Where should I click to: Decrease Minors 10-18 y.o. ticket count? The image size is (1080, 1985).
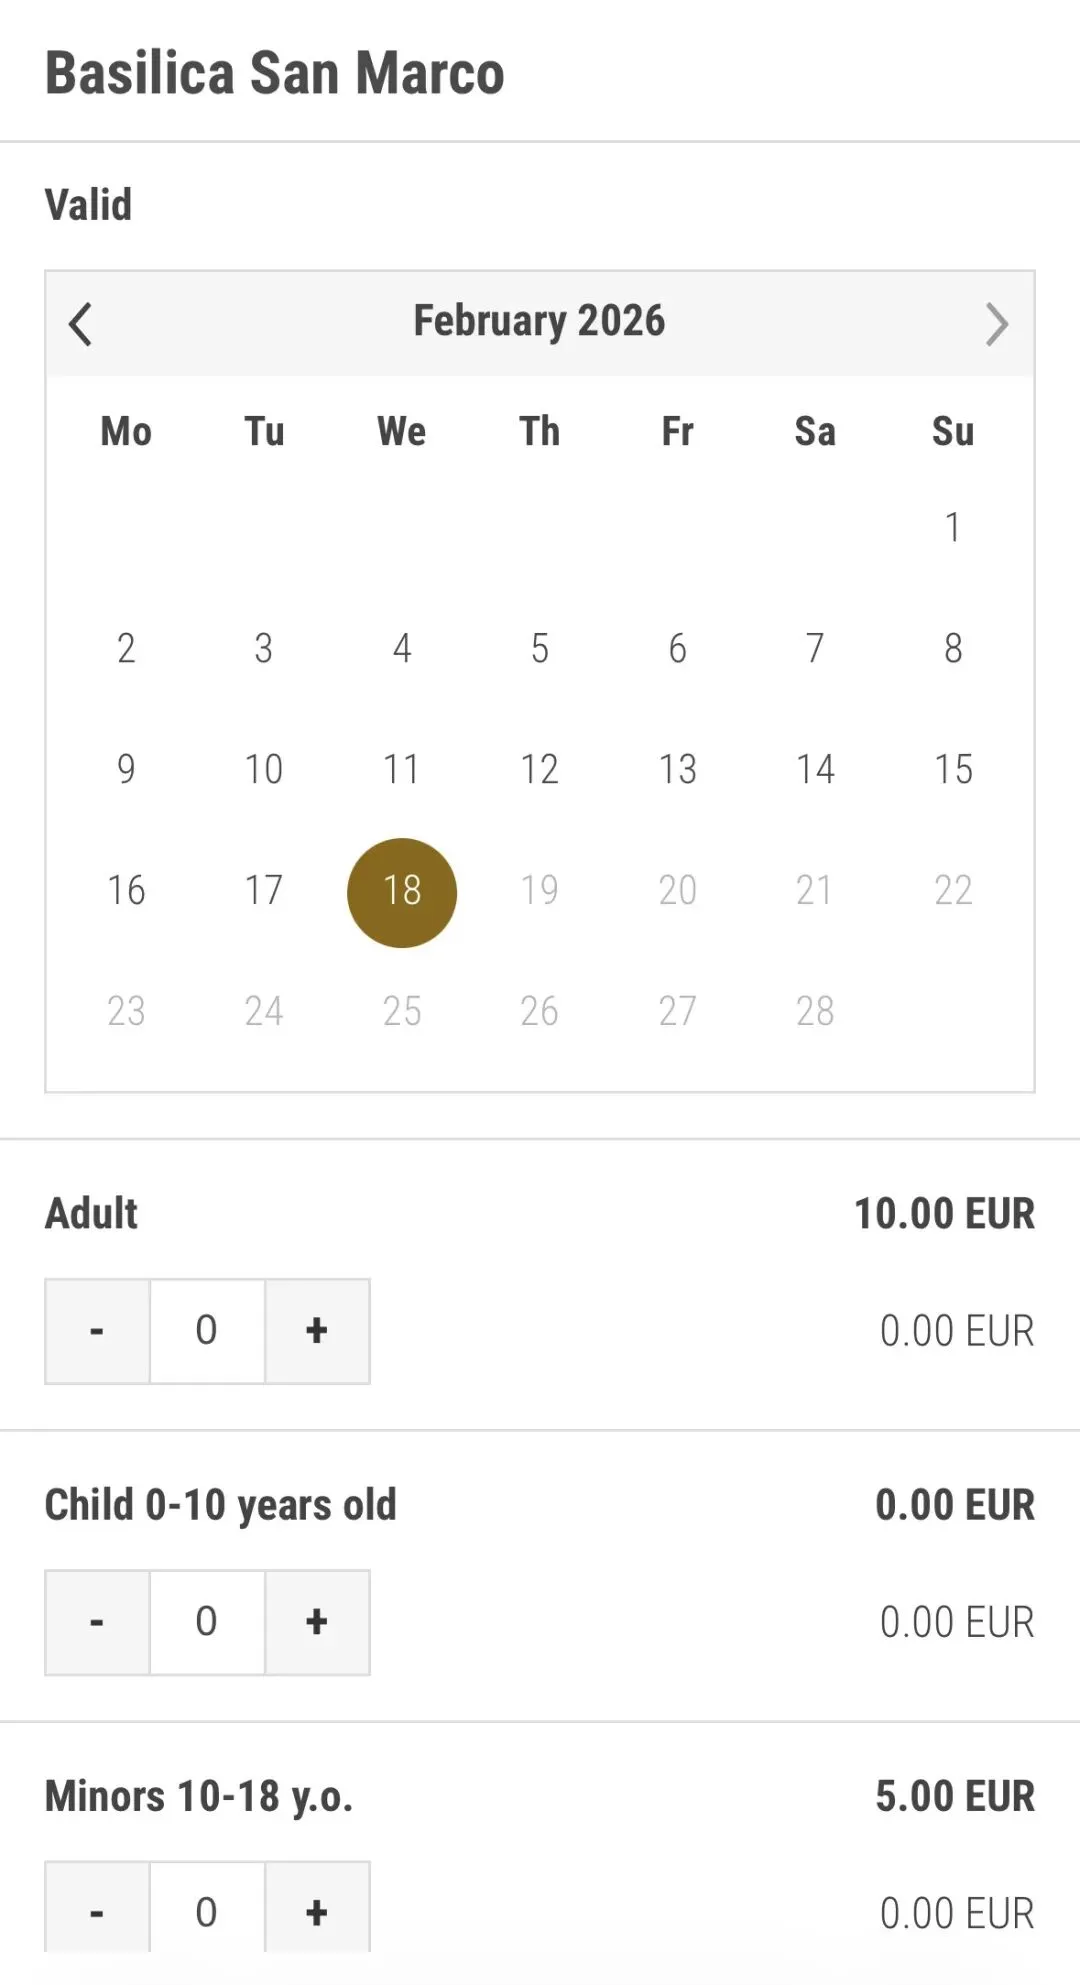click(x=97, y=1911)
